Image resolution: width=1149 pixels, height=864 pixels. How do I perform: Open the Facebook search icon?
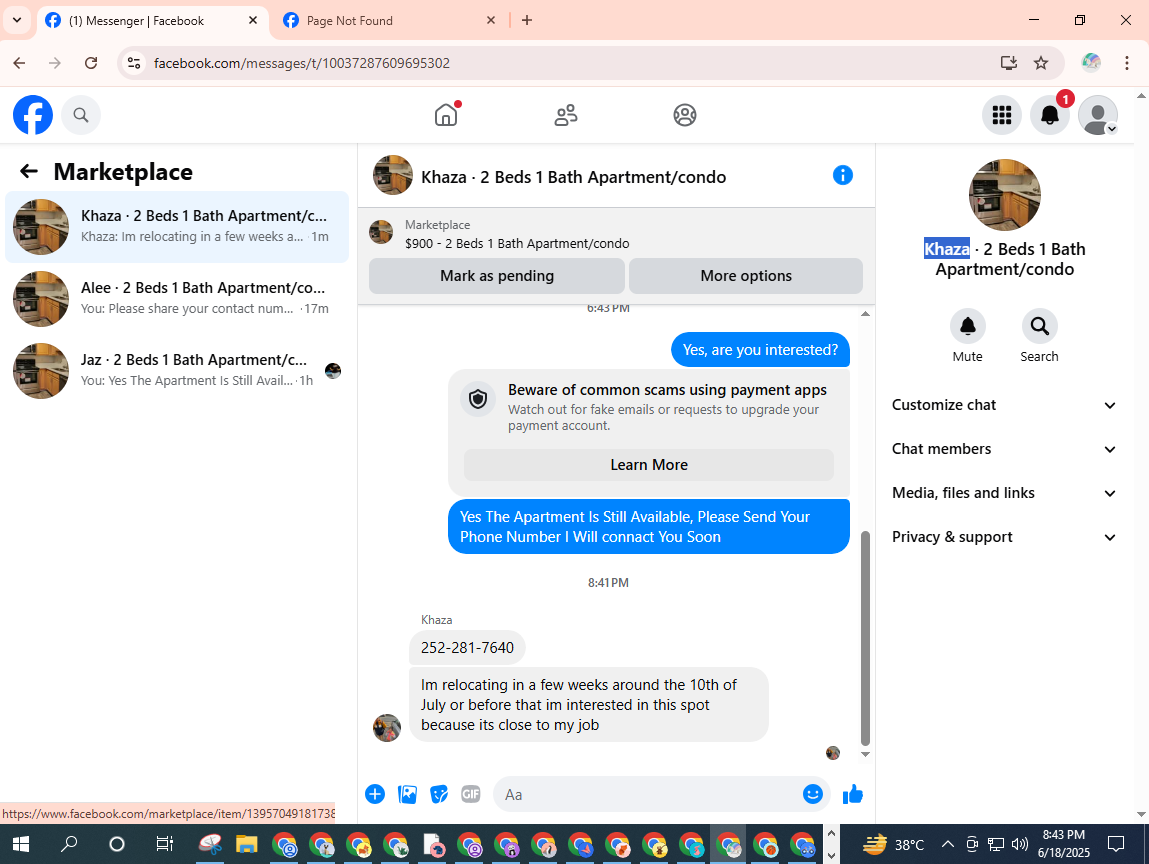[x=81, y=115]
